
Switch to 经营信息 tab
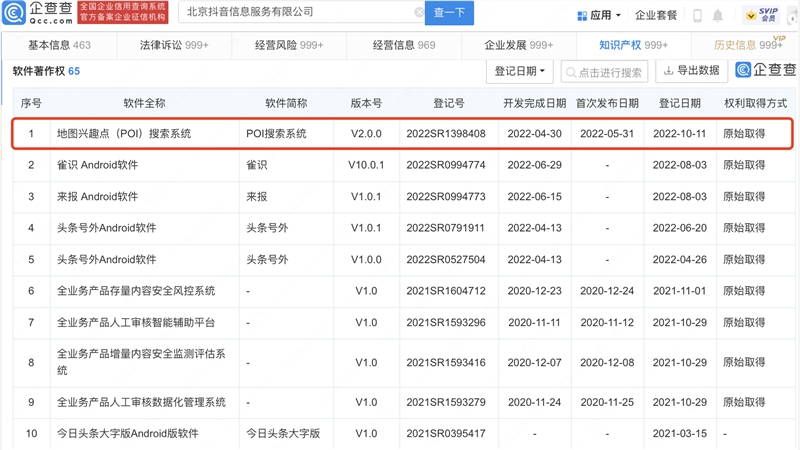404,45
